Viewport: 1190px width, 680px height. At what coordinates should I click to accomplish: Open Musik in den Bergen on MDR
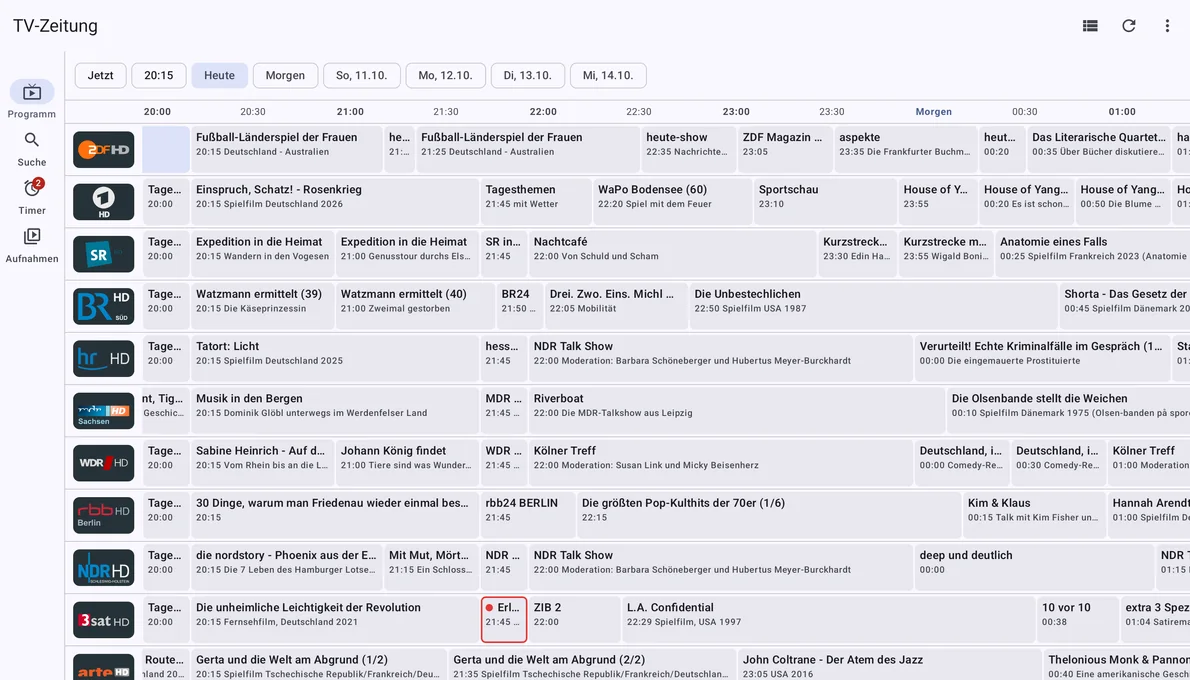[x=335, y=411]
